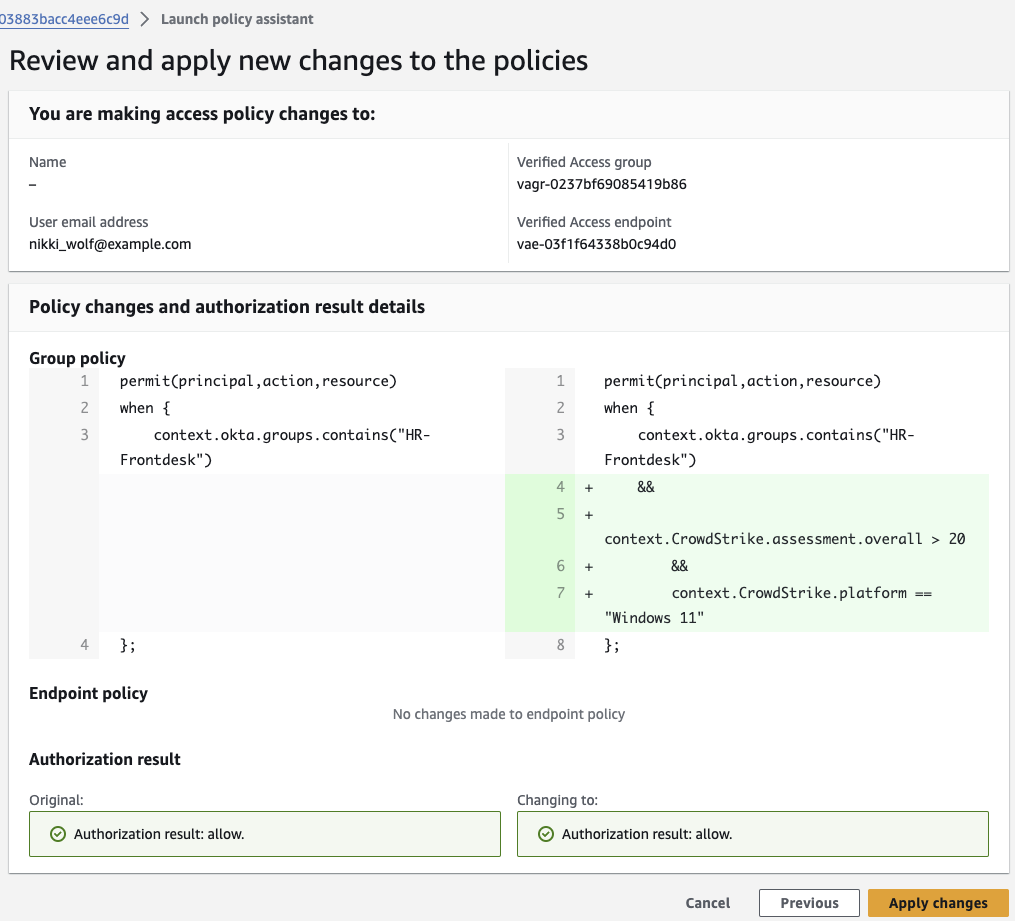Click the plus marker next to line 4
Image resolution: width=1015 pixels, height=921 pixels.
click(x=587, y=487)
